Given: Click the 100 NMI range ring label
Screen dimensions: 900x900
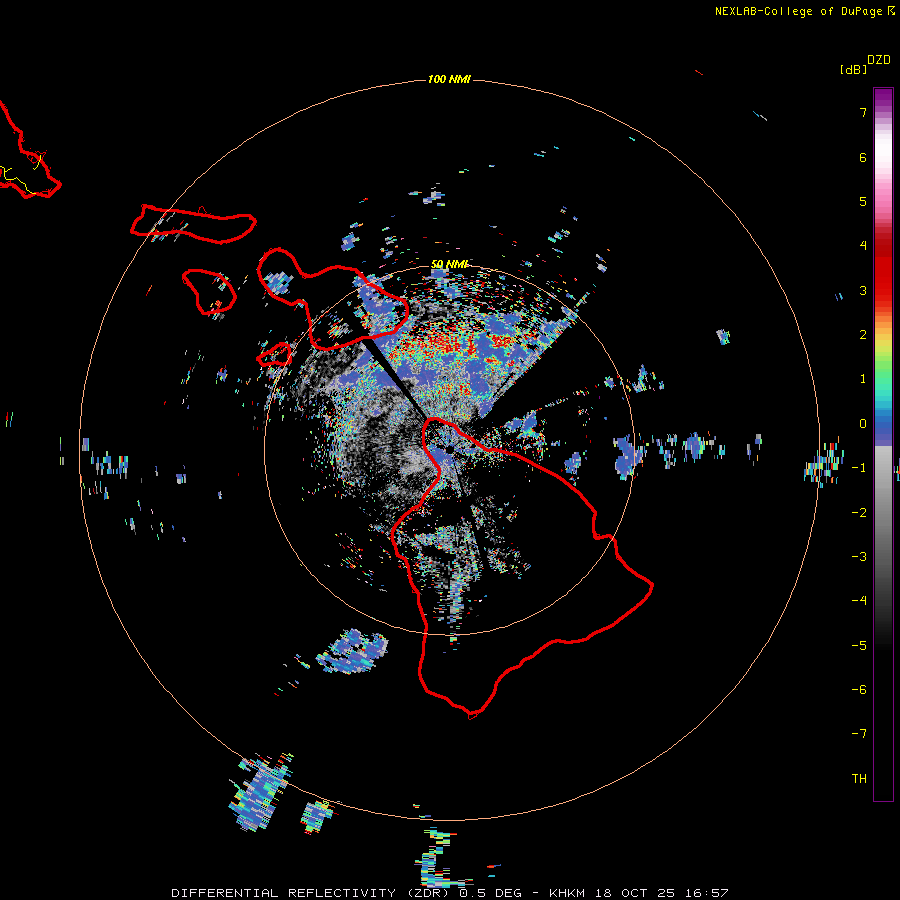Looking at the screenshot, I should point(449,79).
